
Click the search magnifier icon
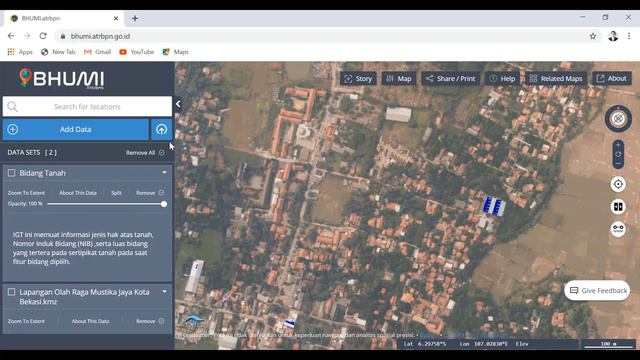coord(12,107)
